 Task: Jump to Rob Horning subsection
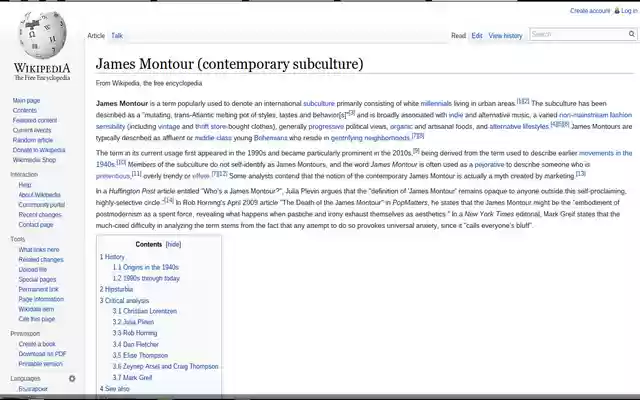coord(135,333)
